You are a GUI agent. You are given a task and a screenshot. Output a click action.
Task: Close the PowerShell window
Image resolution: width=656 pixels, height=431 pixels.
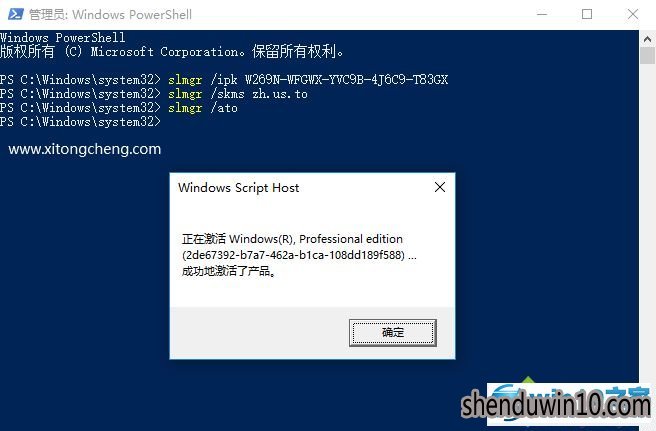(x=633, y=14)
